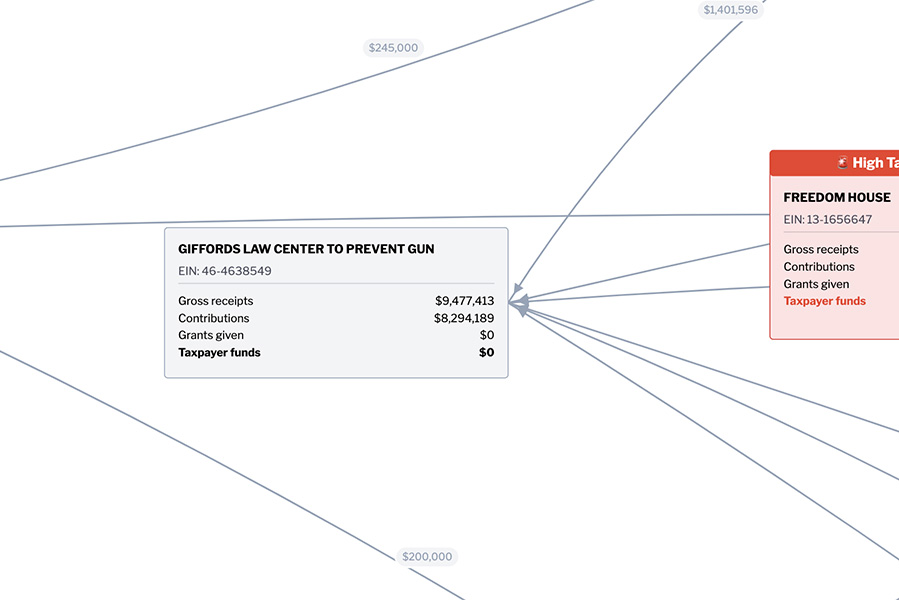The image size is (899, 600).
Task: Click the arrowhead pointing at Giffords node
Action: 519,302
